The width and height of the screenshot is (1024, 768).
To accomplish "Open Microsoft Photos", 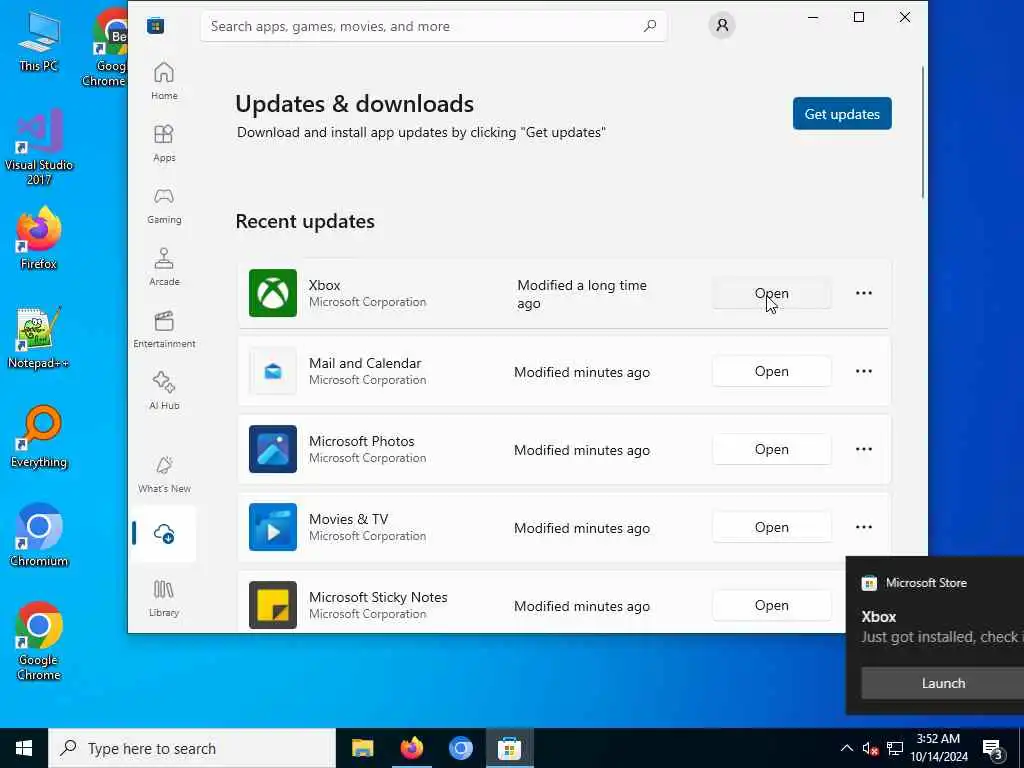I will pos(771,449).
